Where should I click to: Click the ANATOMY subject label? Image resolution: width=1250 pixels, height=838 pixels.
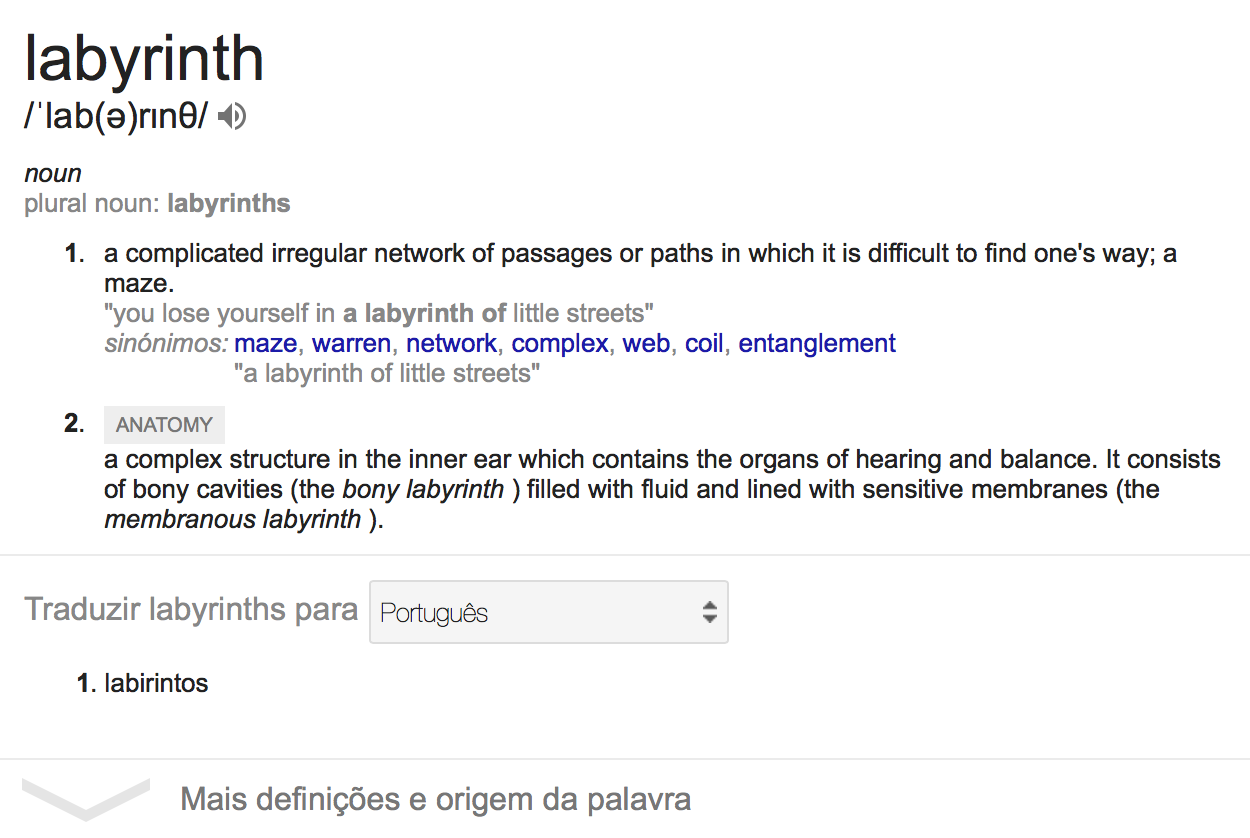point(164,425)
